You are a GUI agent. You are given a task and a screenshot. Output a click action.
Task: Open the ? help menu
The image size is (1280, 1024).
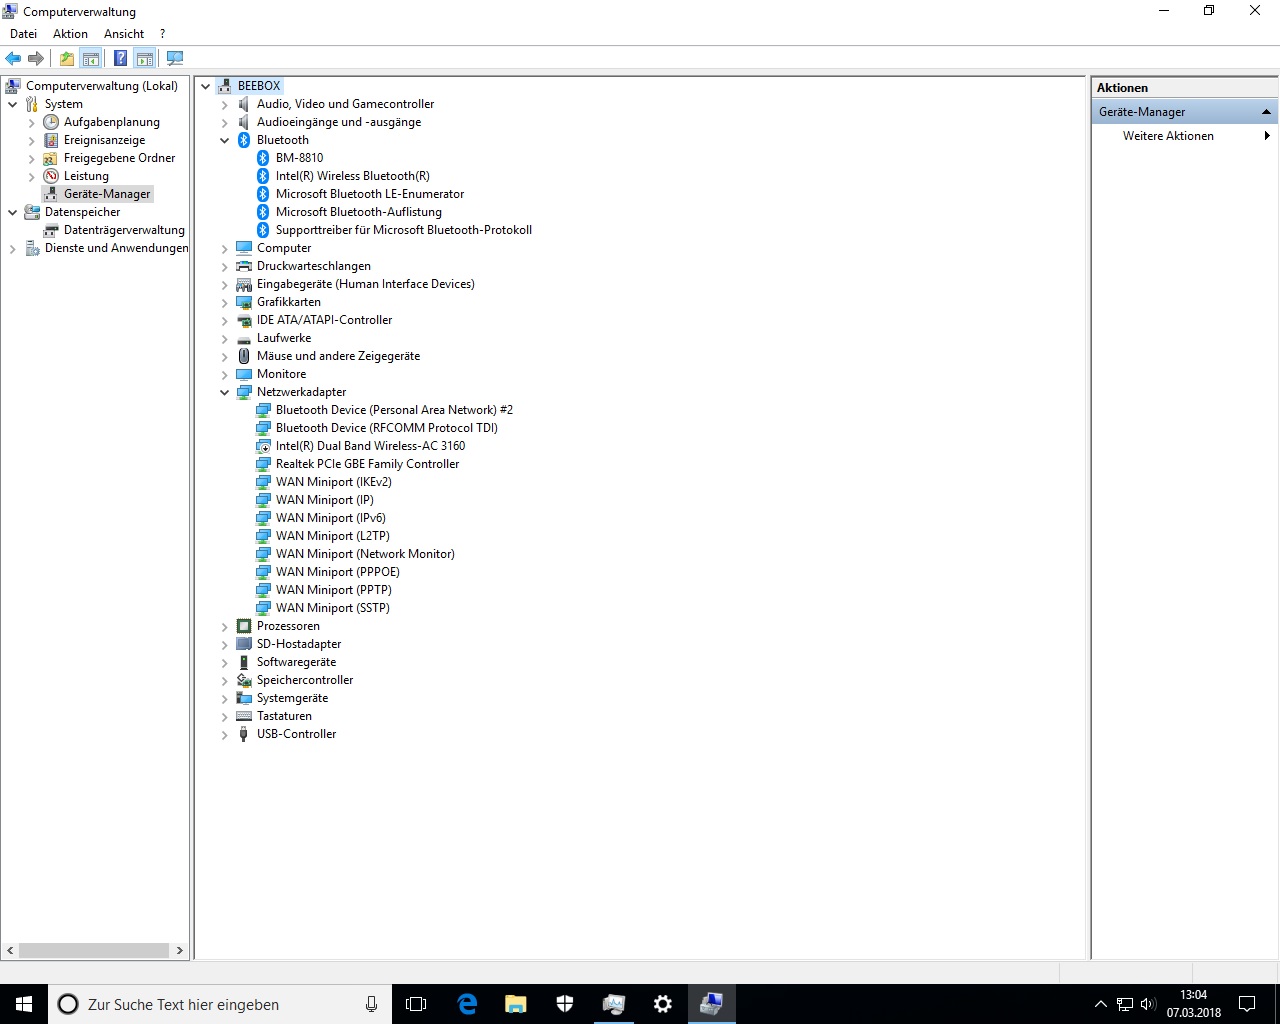point(162,34)
